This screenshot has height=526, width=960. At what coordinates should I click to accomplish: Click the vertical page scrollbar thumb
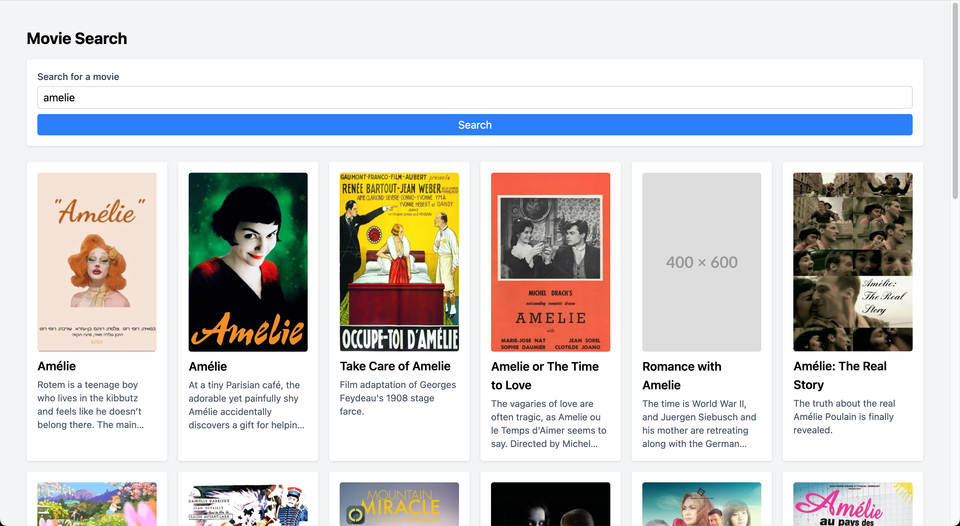[x=955, y=101]
